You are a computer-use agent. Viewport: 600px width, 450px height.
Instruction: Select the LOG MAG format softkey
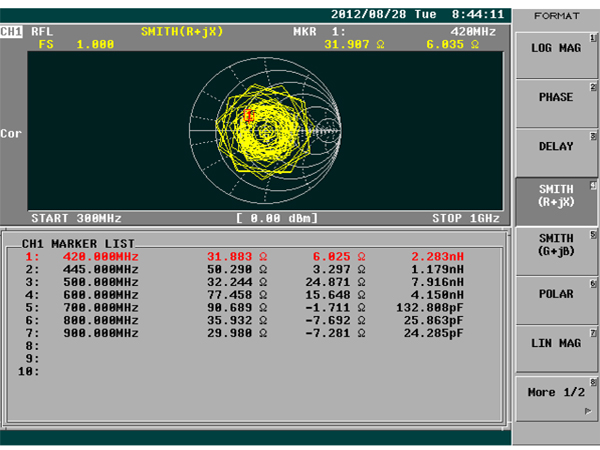click(x=556, y=55)
